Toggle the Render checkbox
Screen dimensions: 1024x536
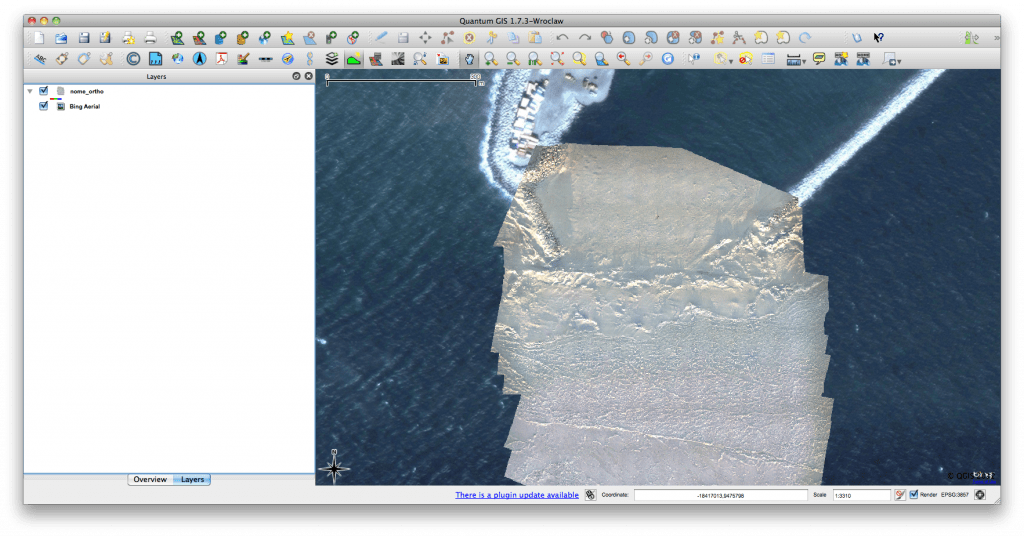point(914,495)
